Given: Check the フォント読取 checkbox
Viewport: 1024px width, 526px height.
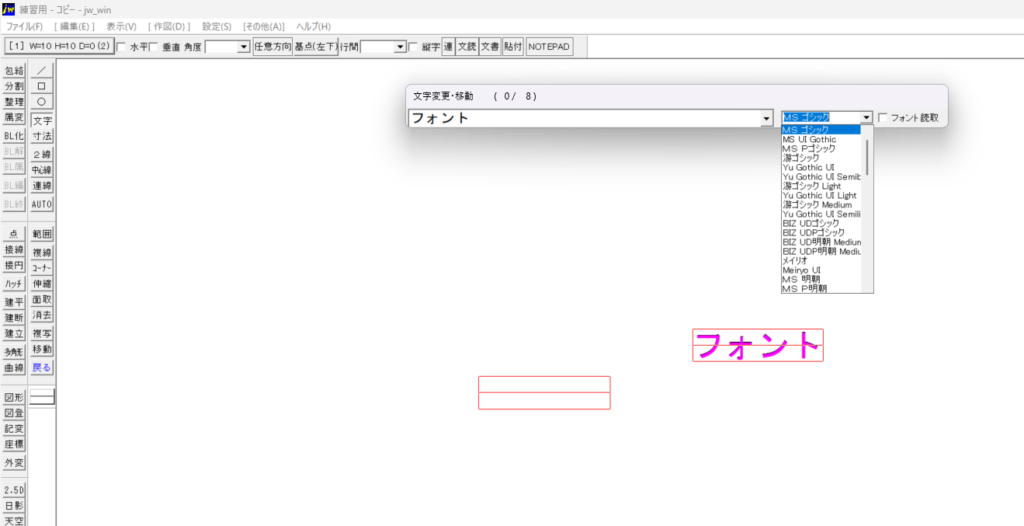Looking at the screenshot, I should point(883,118).
